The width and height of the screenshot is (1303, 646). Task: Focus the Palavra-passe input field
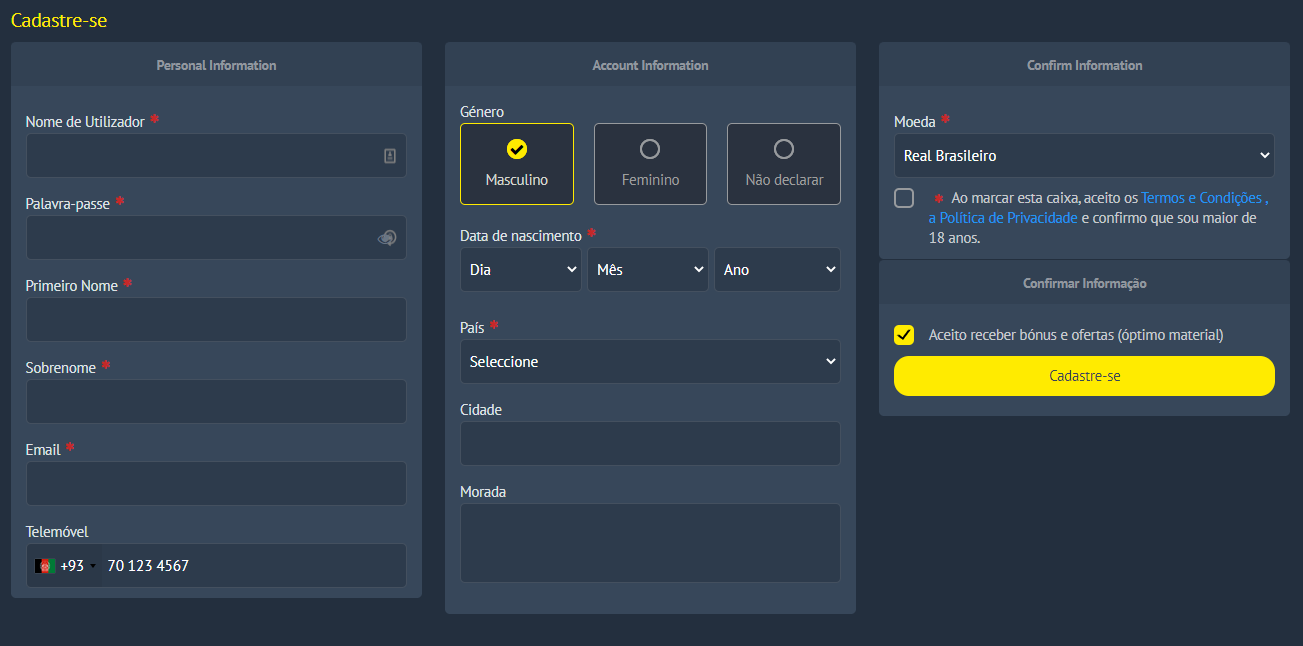click(216, 238)
